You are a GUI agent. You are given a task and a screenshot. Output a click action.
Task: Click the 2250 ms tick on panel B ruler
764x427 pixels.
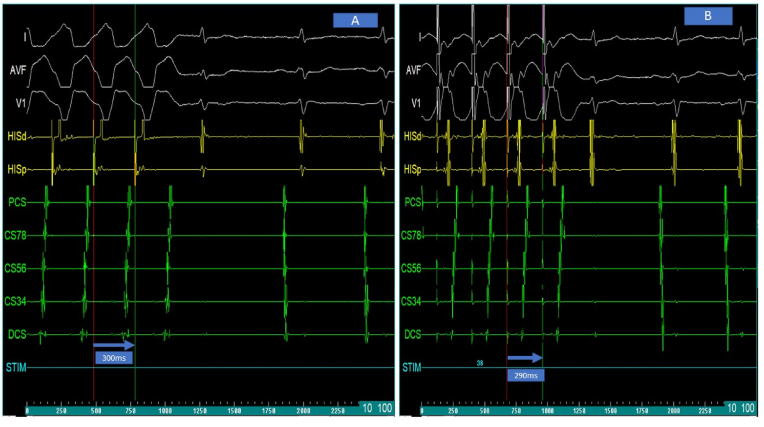705,411
